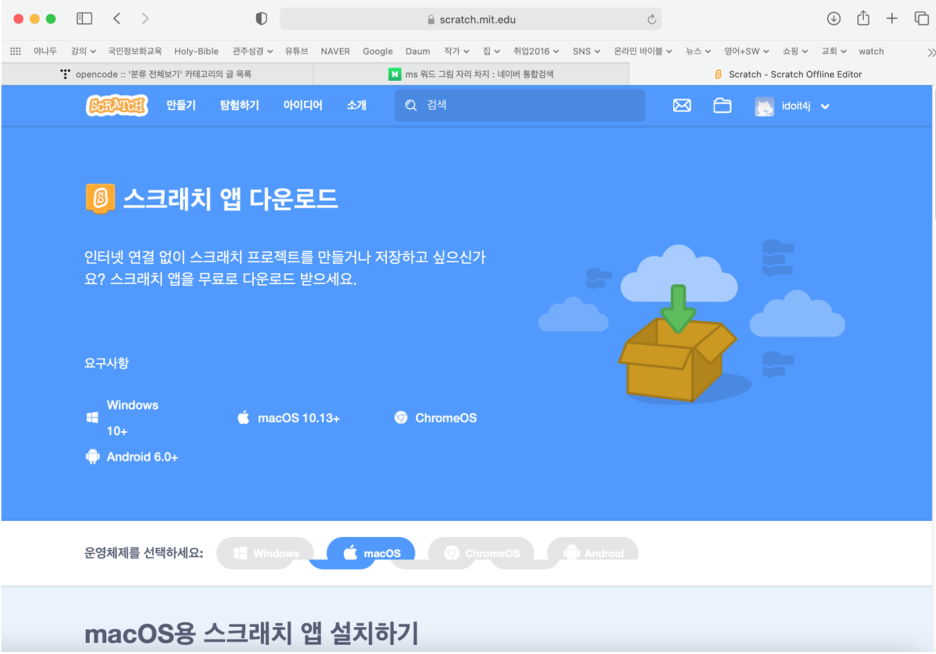Click the idoit4j profile avatar
Image resolution: width=936 pixels, height=654 pixels.
(x=764, y=106)
